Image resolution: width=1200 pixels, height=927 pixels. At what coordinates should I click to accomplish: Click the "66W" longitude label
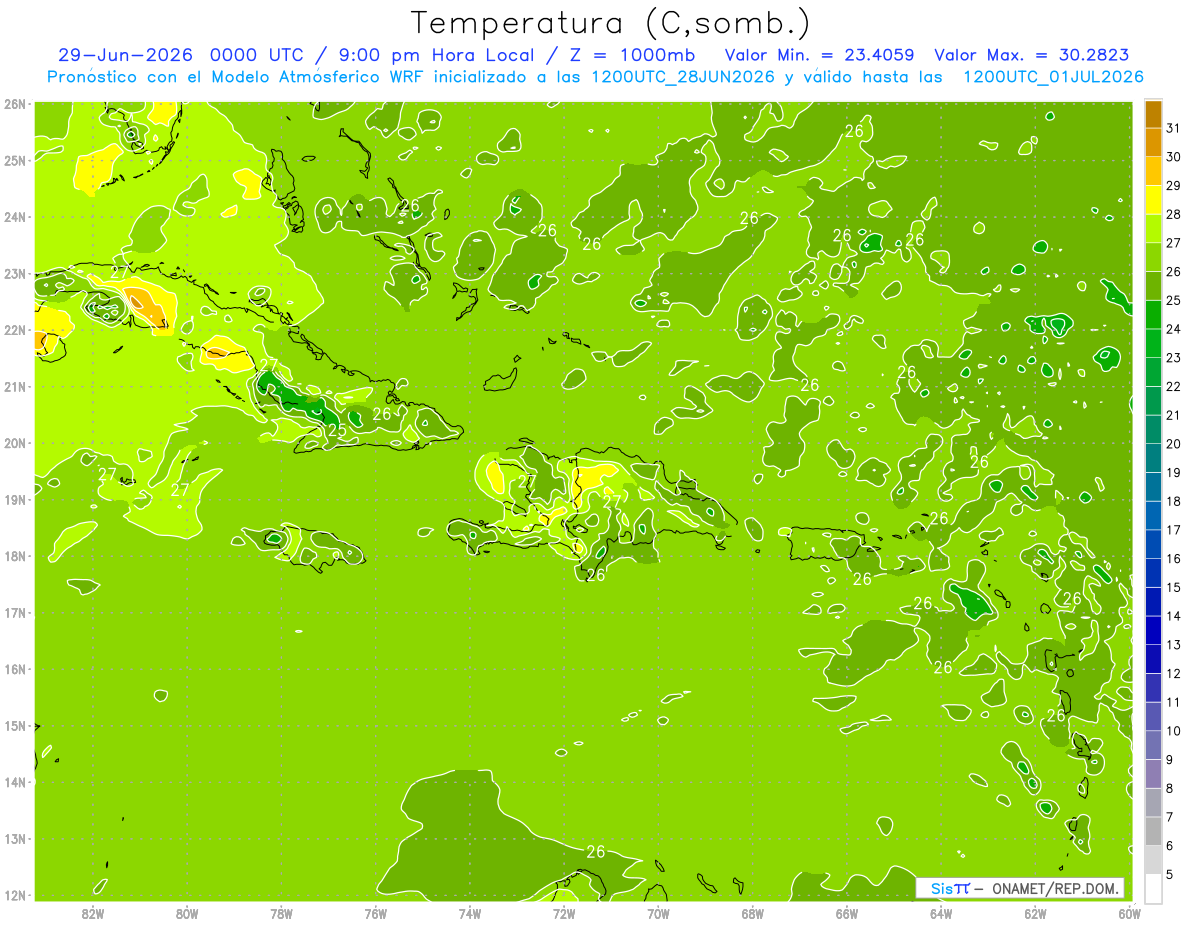point(847,912)
